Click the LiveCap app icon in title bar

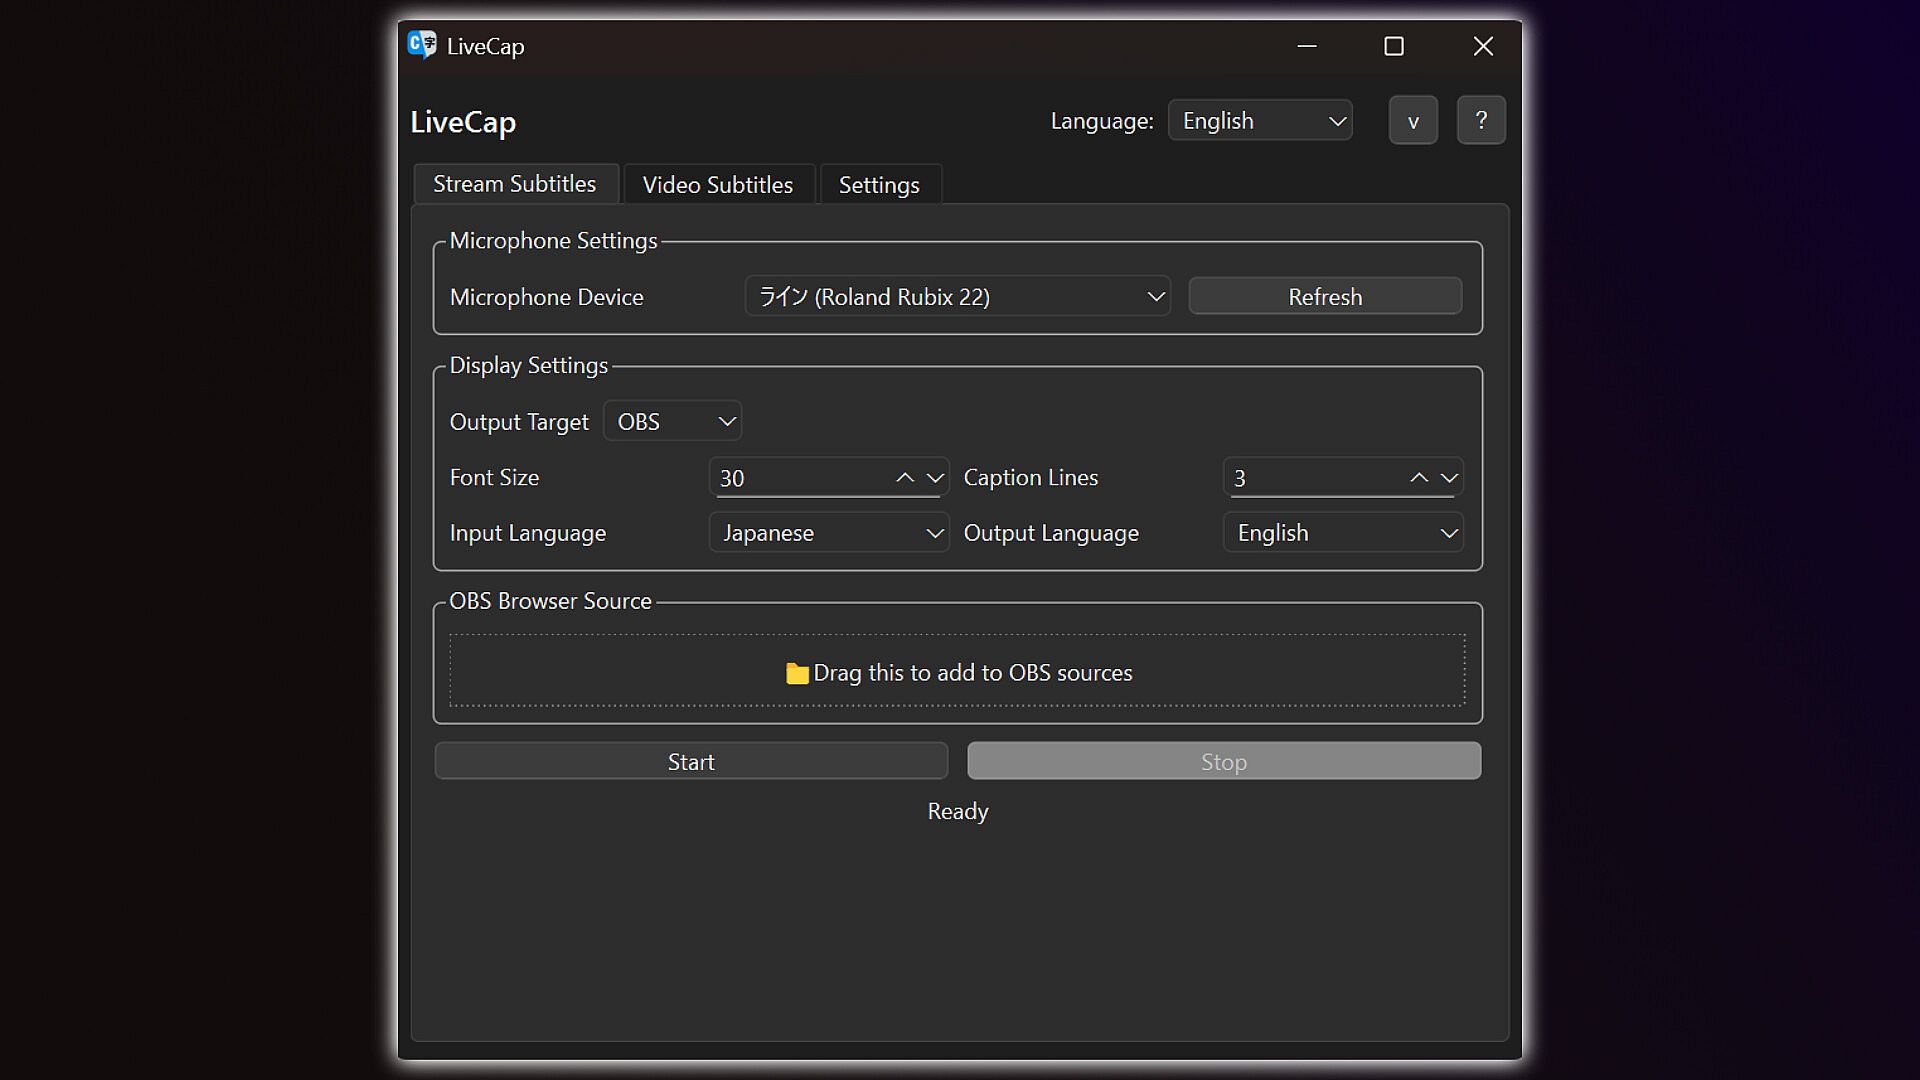[421, 45]
